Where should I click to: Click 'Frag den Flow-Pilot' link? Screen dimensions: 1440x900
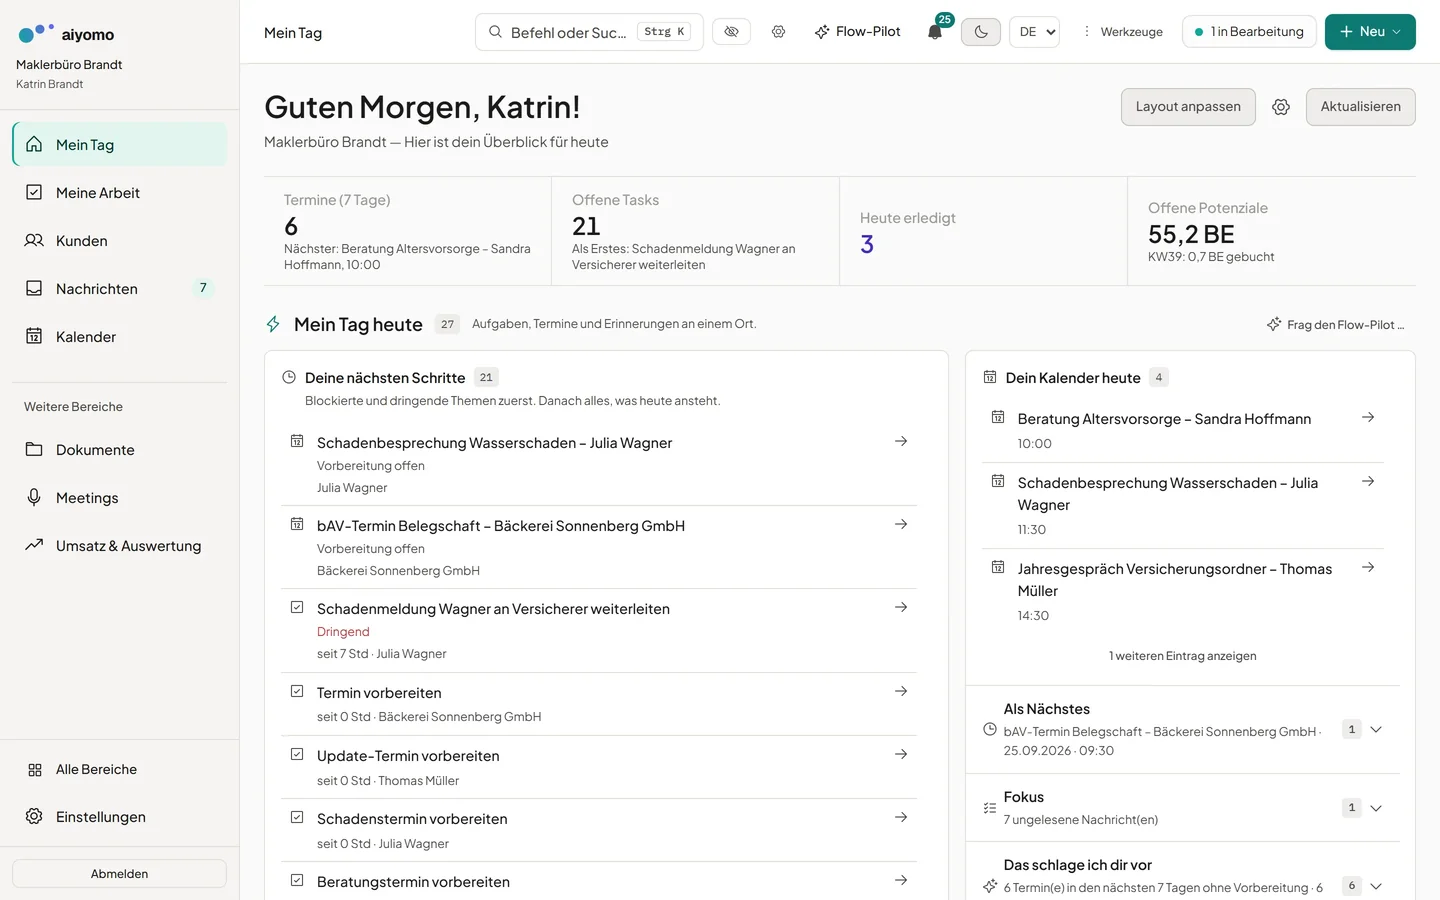pyautogui.click(x=1335, y=324)
